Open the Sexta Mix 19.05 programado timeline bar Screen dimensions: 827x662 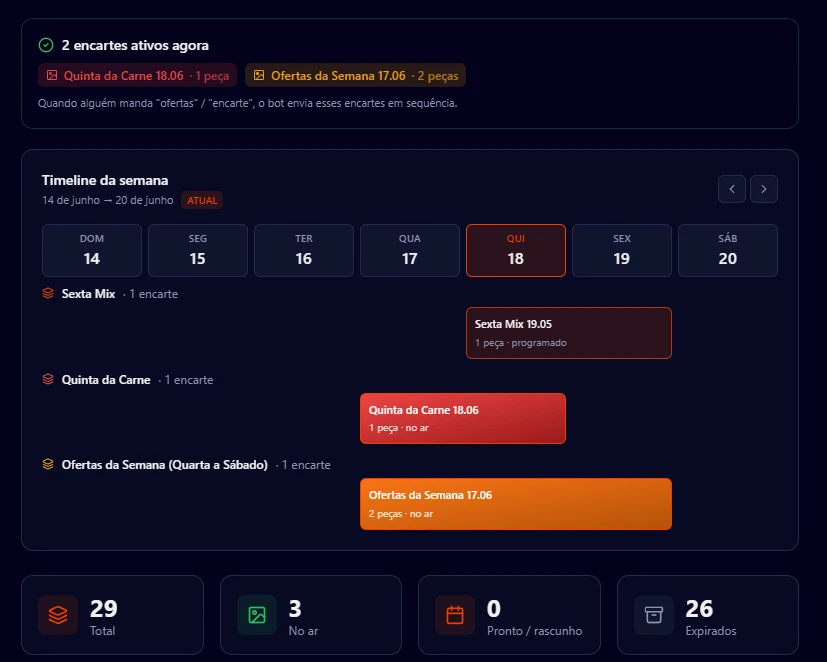coord(569,333)
